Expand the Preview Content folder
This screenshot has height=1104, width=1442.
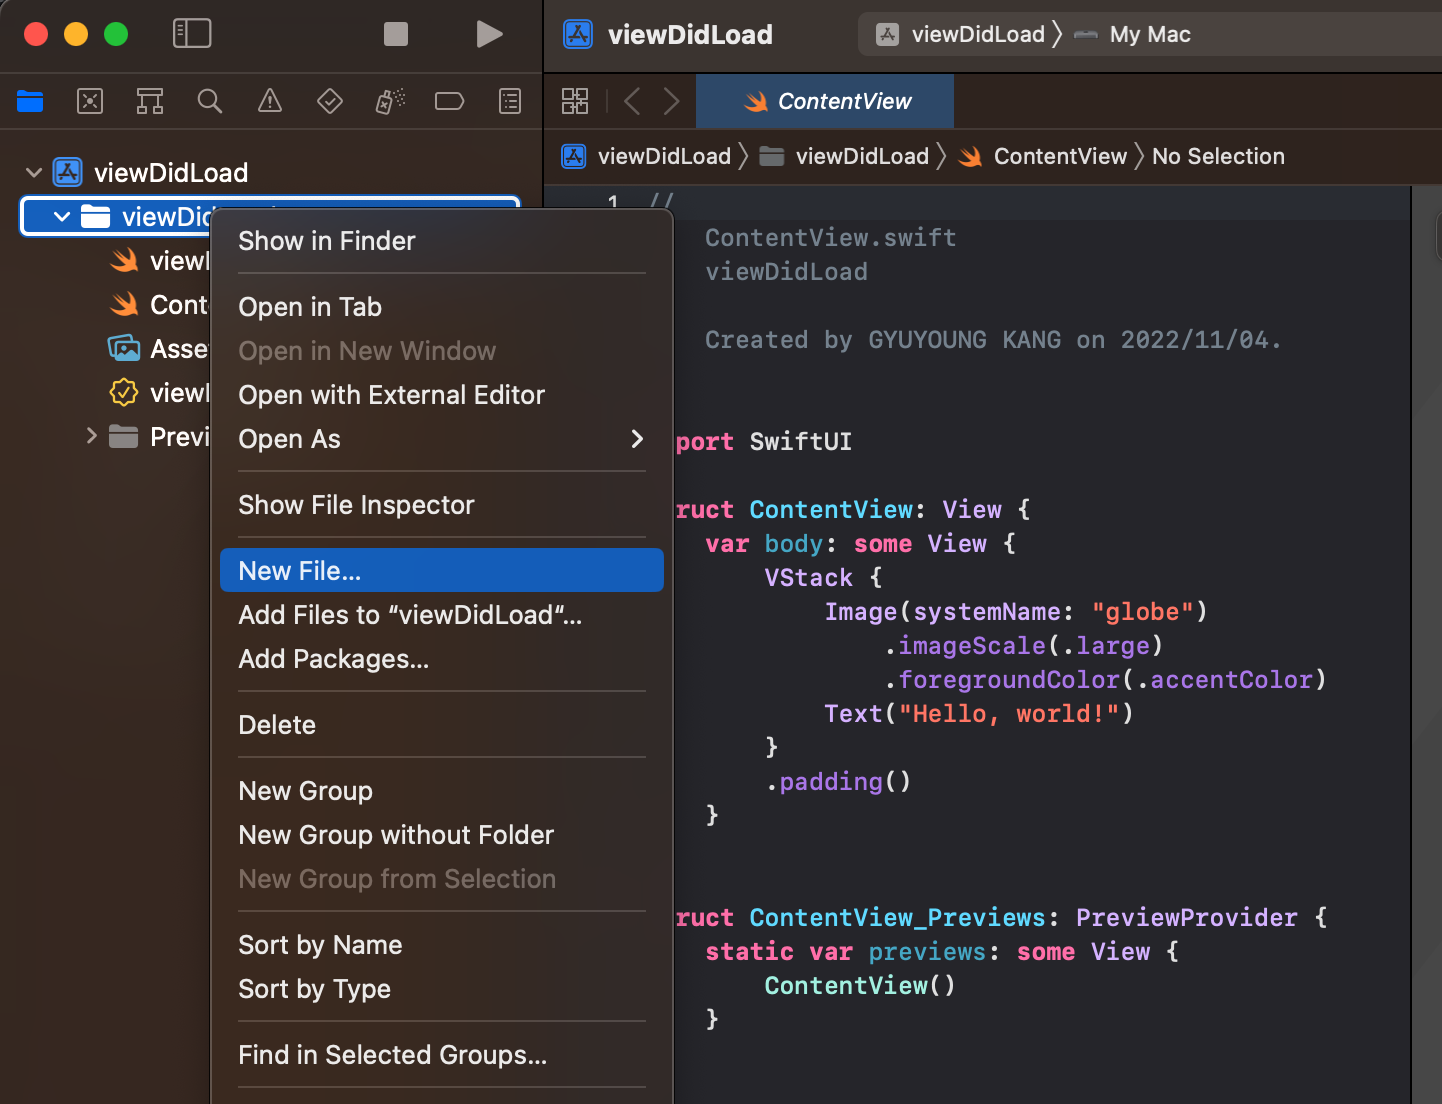point(92,436)
